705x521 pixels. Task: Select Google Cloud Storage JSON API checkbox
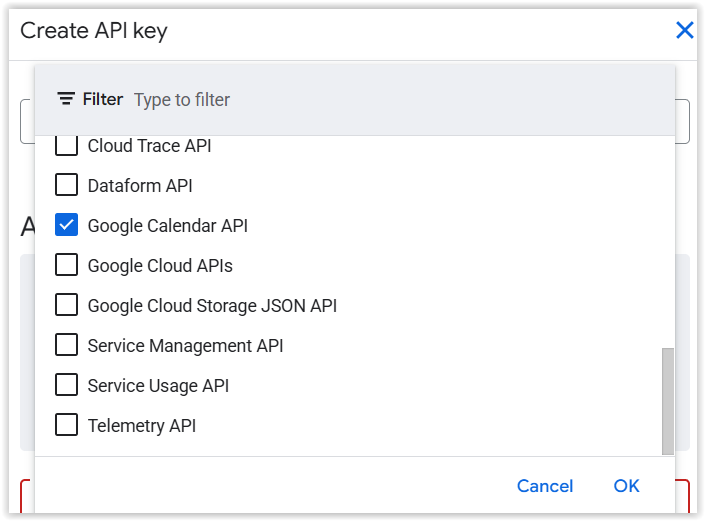[x=66, y=305]
